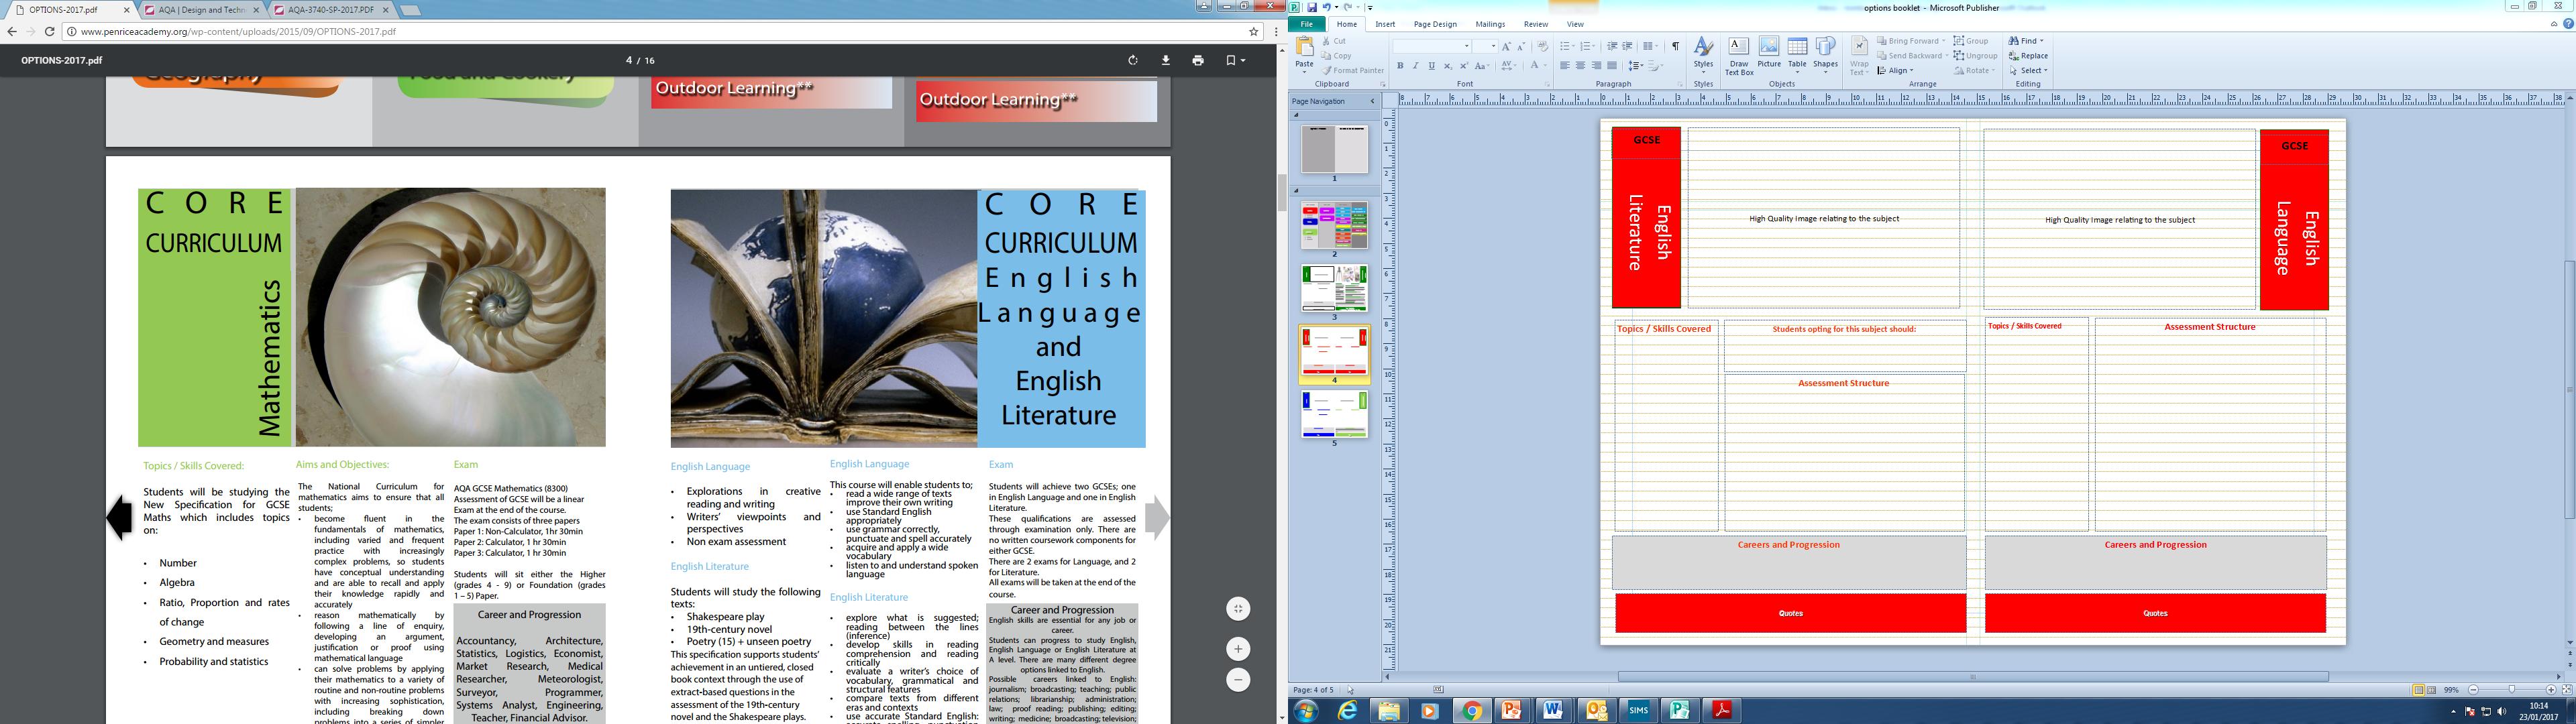
Task: Toggle Underline formatting
Action: pyautogui.click(x=1431, y=66)
